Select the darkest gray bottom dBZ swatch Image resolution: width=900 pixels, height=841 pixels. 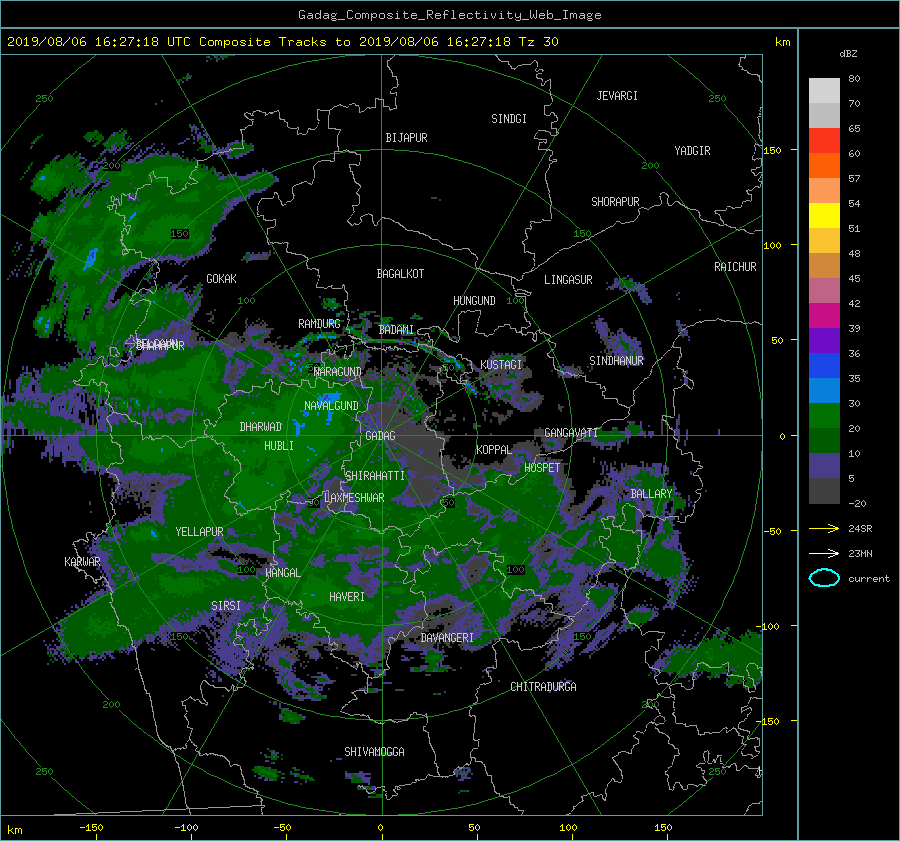(824, 491)
